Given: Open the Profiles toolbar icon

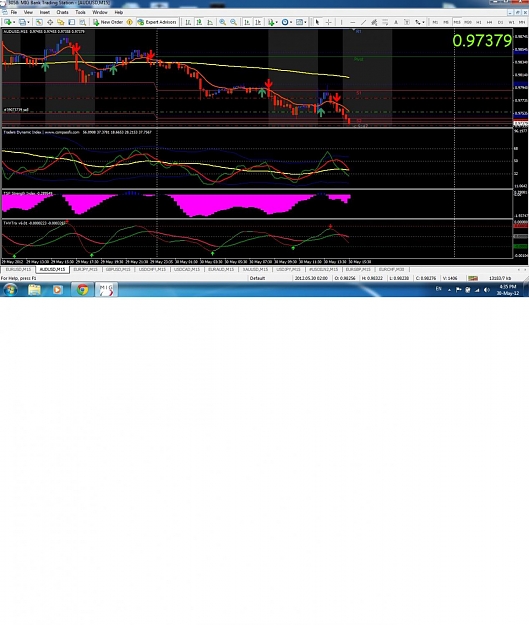Looking at the screenshot, I should [x=22, y=22].
